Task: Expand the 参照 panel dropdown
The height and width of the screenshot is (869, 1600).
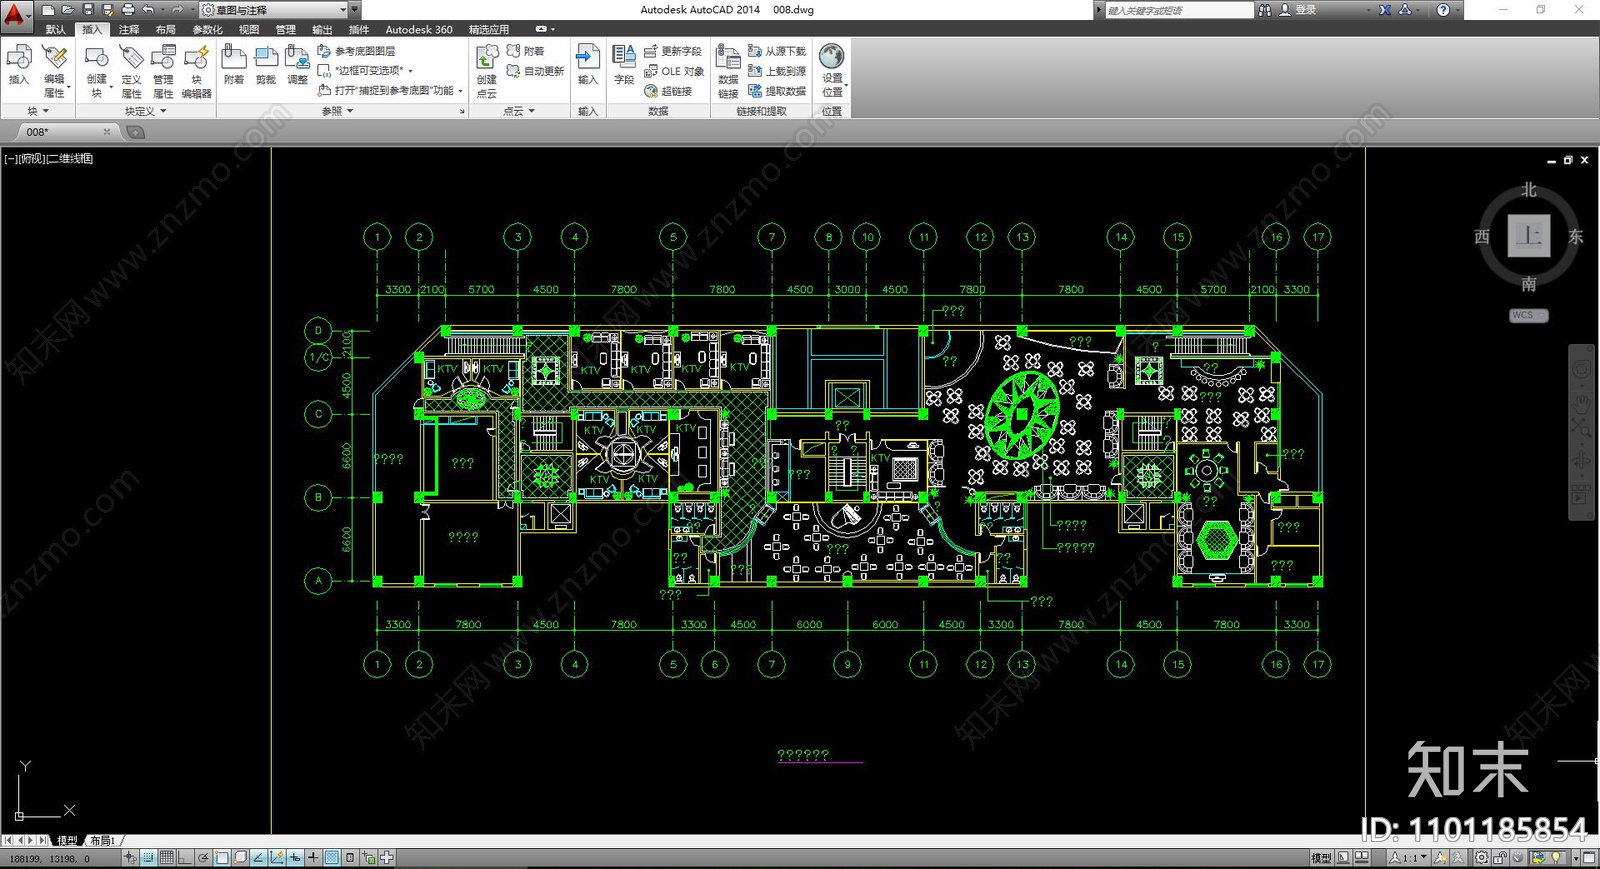Action: pyautogui.click(x=338, y=111)
